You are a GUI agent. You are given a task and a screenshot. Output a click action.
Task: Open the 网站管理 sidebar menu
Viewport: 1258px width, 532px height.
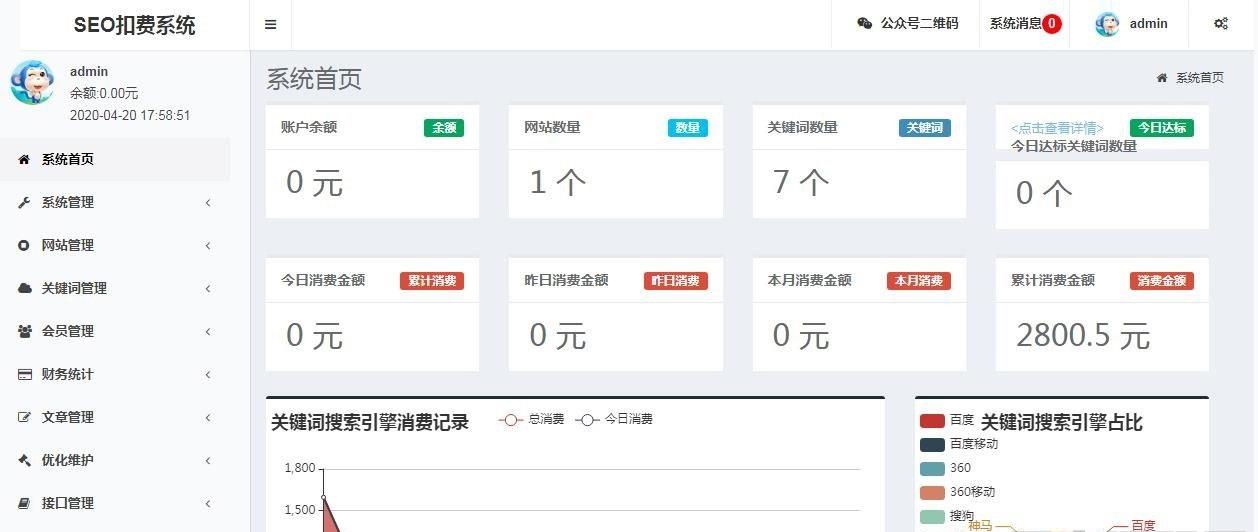coord(115,245)
